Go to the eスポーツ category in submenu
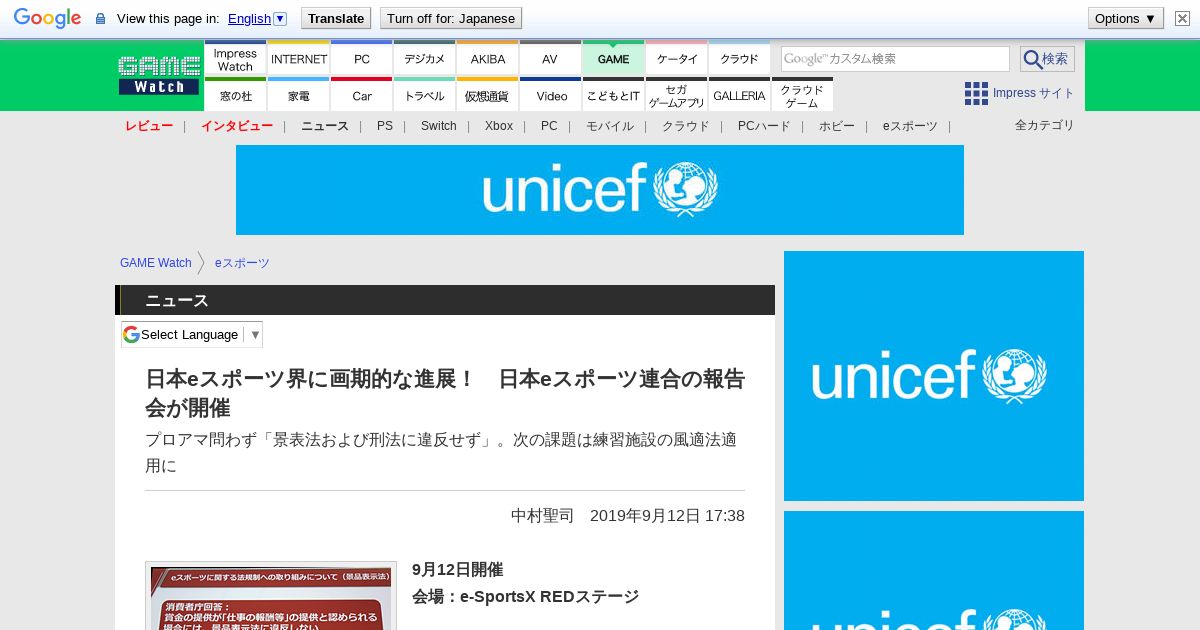1200x630 pixels. 910,126
